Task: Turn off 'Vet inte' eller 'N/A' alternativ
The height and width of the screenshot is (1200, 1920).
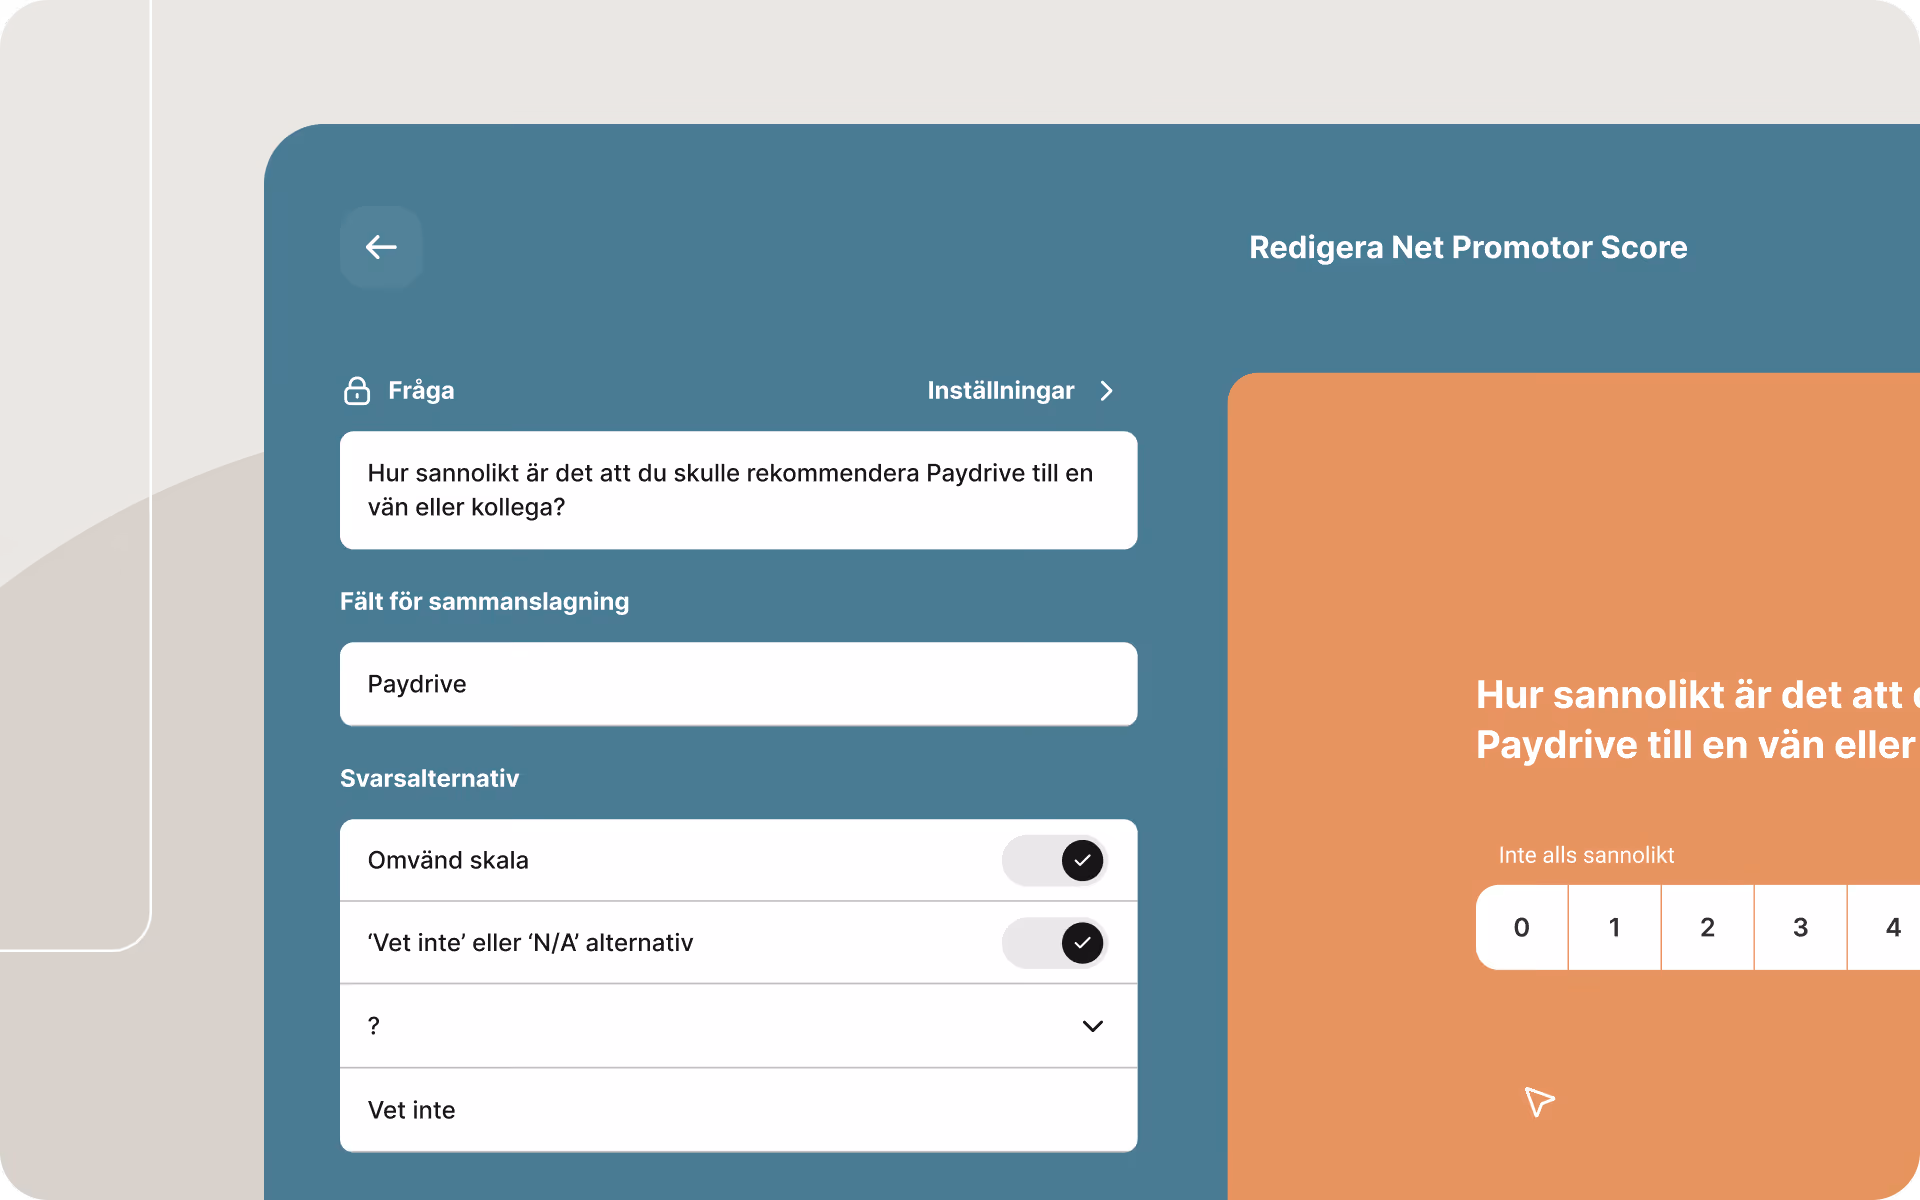Action: (1054, 942)
